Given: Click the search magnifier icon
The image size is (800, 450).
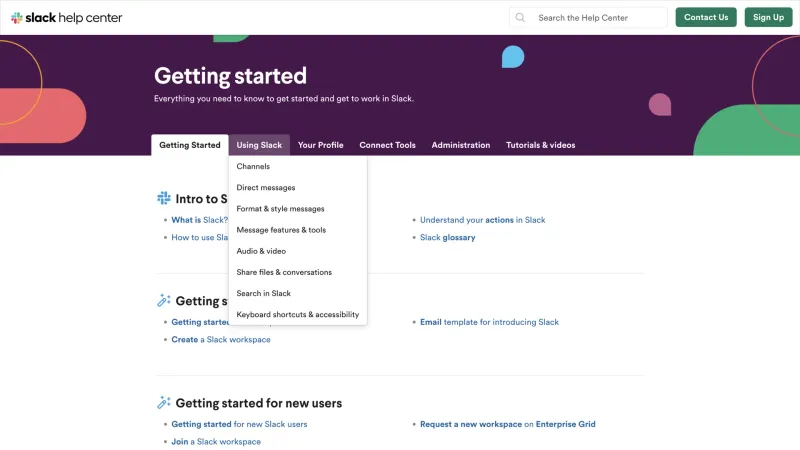Looking at the screenshot, I should pyautogui.click(x=520, y=18).
